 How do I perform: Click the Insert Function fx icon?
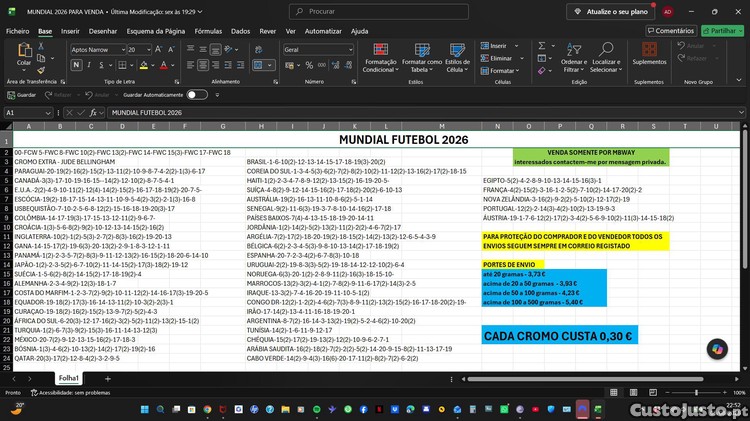point(93,113)
